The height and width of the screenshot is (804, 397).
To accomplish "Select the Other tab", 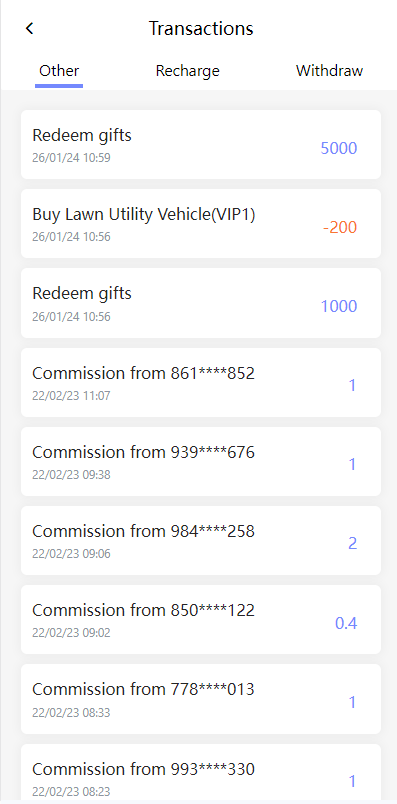I will 59,71.
